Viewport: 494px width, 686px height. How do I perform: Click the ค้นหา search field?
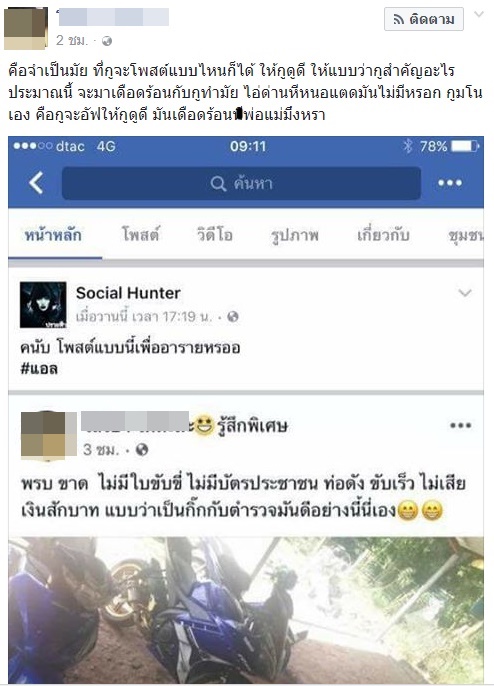click(241, 183)
